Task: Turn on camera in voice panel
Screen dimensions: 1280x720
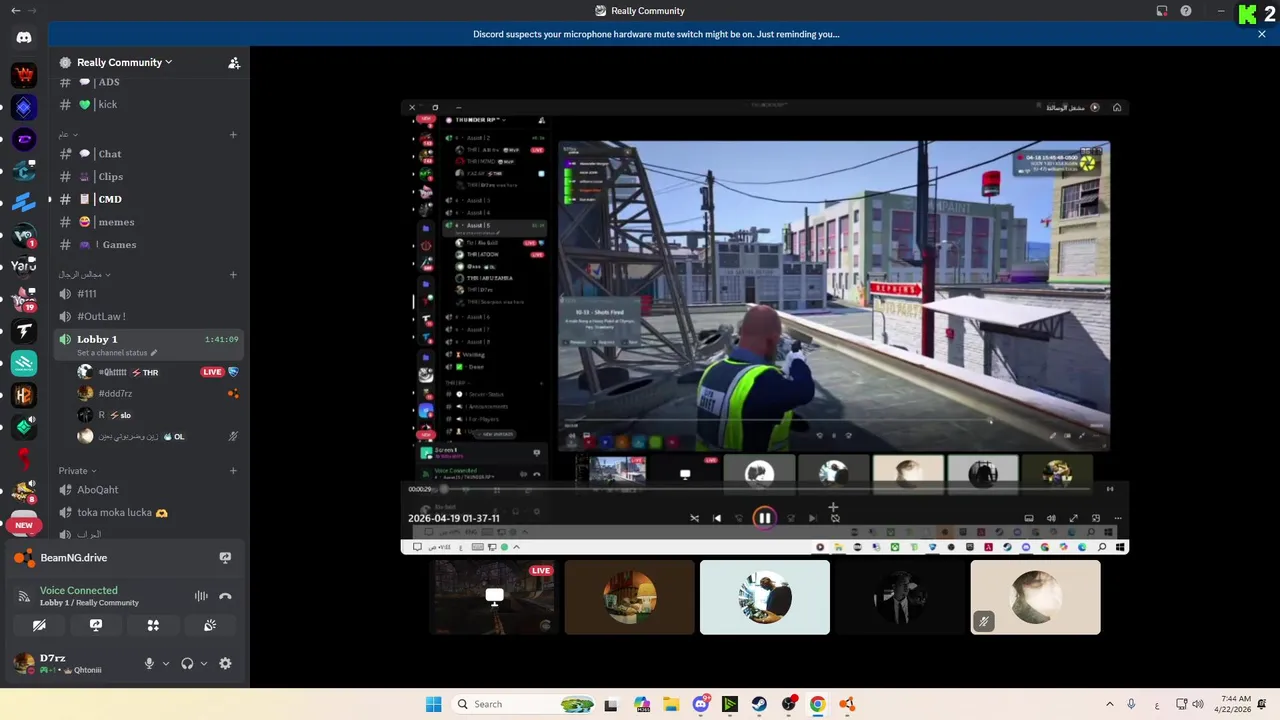Action: 39,625
